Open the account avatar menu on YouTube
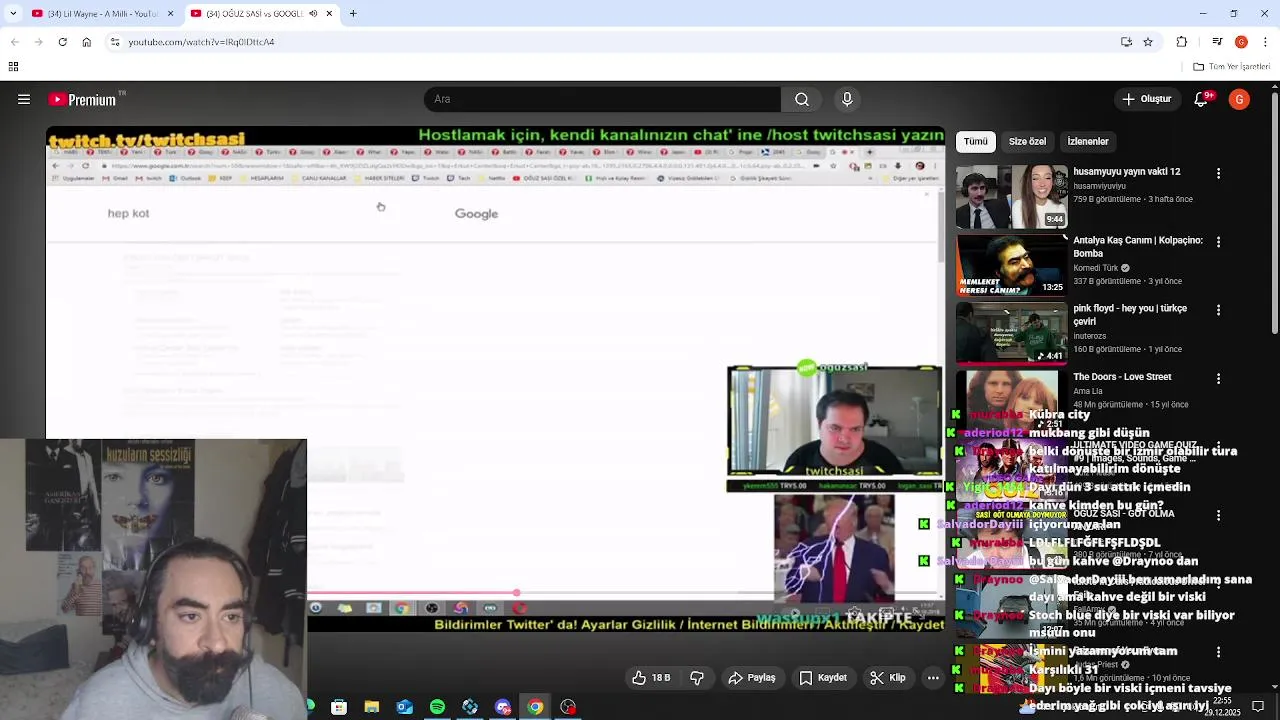This screenshot has height=720, width=1280. [1239, 99]
